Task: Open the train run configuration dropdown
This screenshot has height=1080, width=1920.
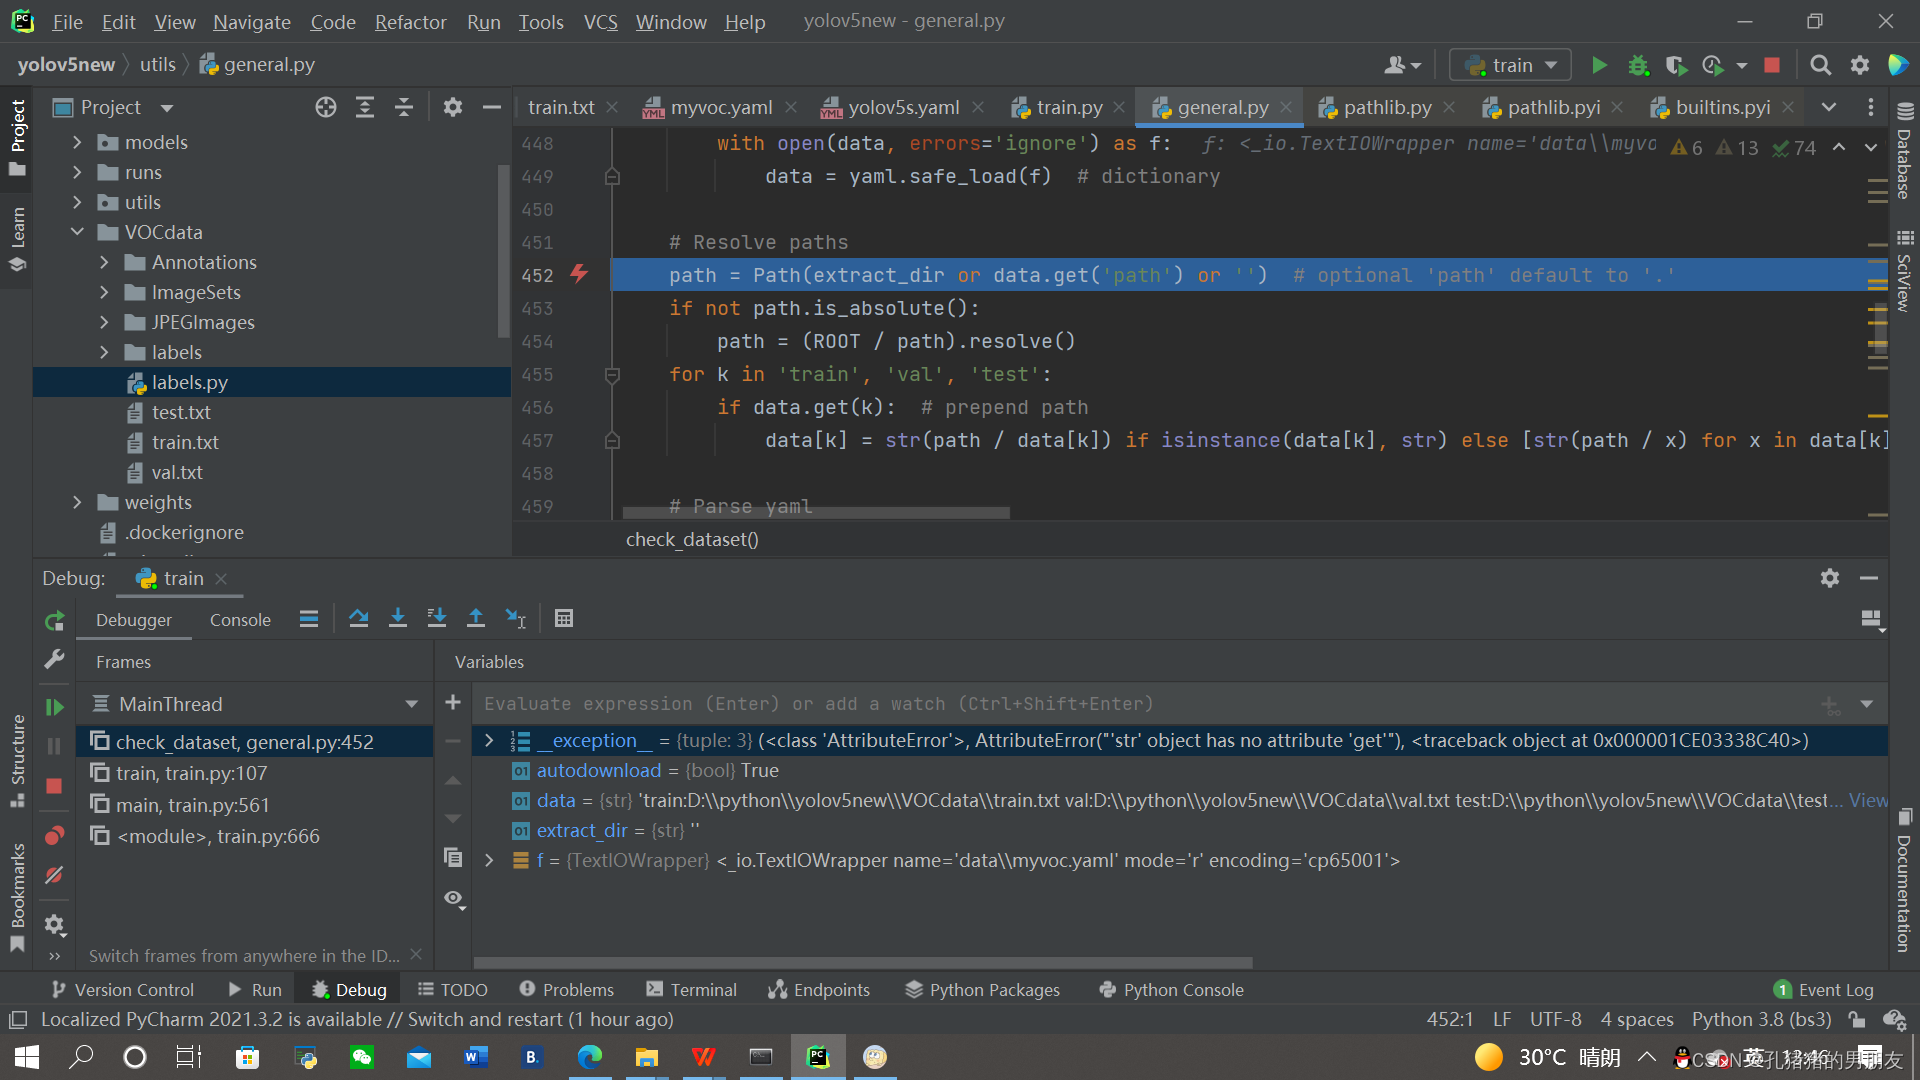Action: point(1510,66)
